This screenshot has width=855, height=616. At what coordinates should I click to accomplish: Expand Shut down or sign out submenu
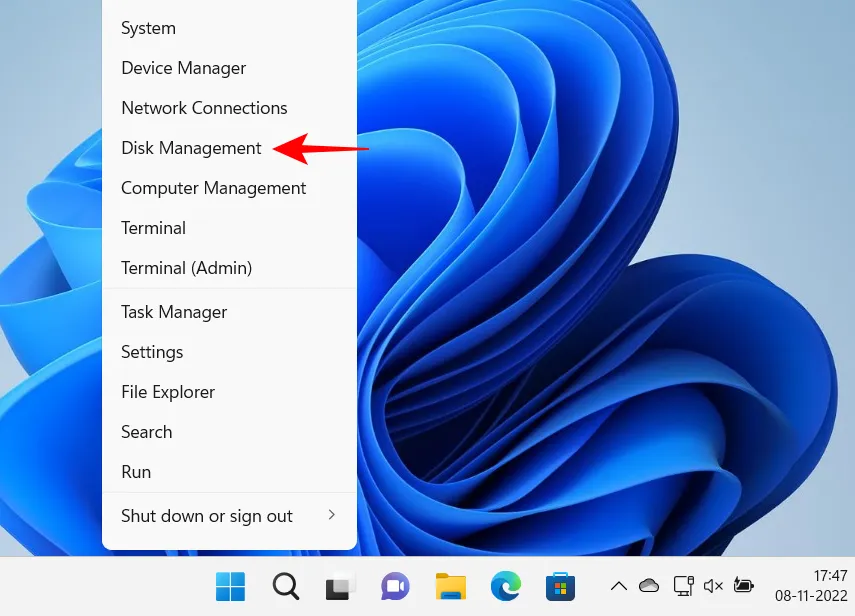(229, 516)
